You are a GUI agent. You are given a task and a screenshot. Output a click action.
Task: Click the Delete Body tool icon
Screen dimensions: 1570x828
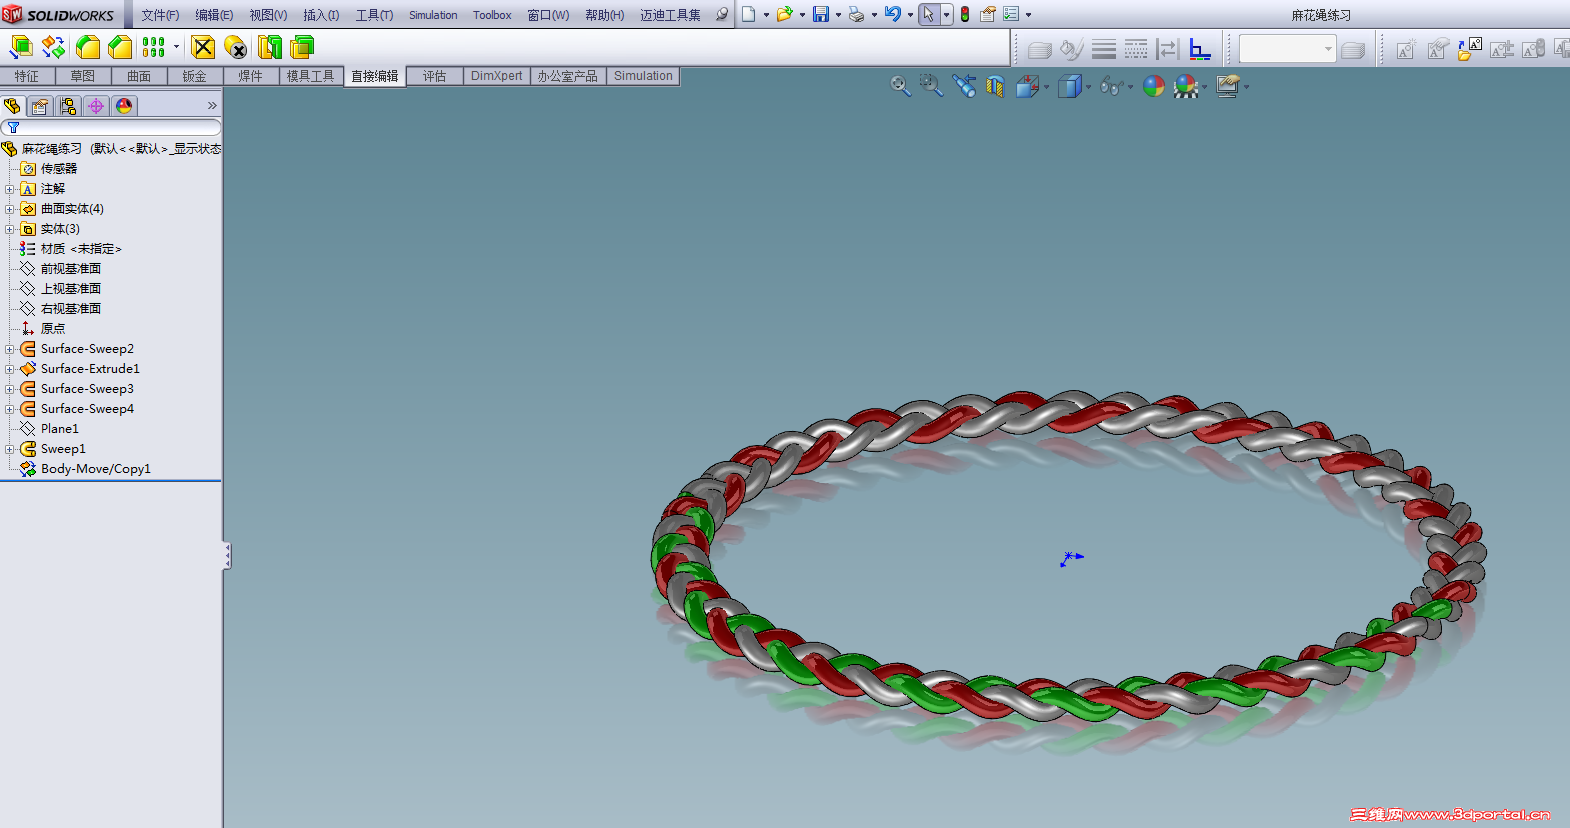tap(236, 47)
